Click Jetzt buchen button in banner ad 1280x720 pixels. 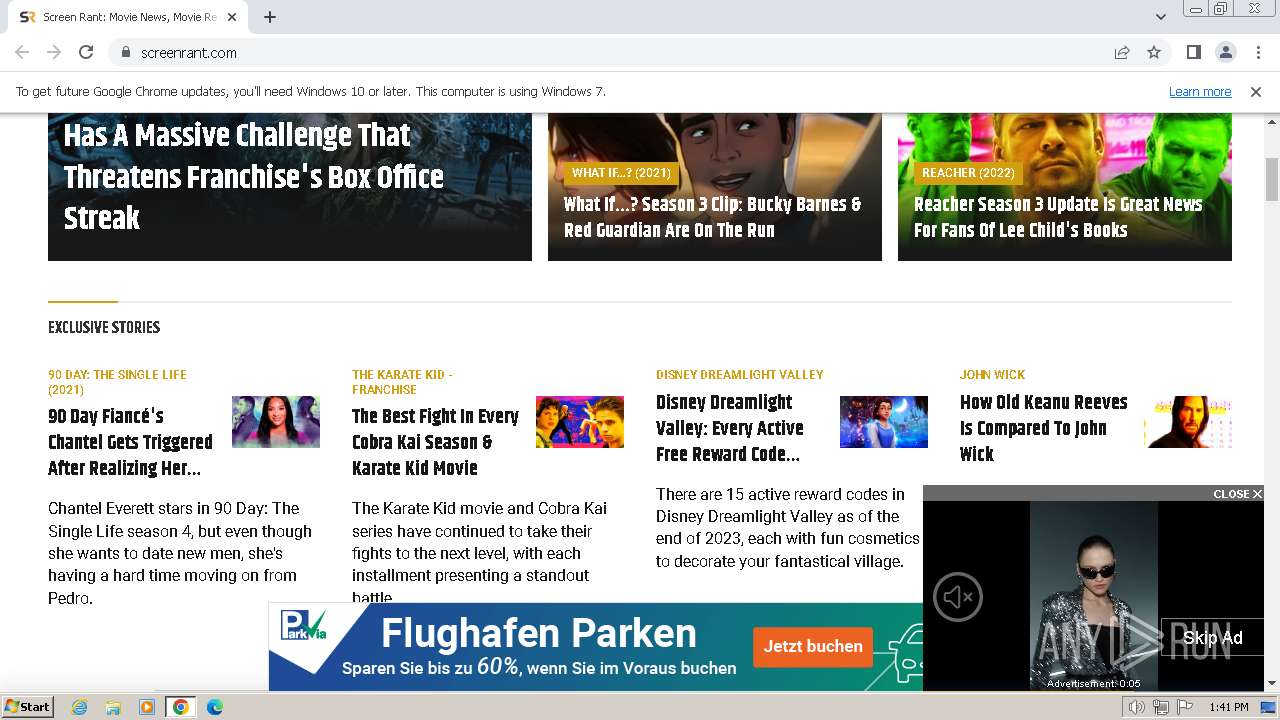pos(813,646)
